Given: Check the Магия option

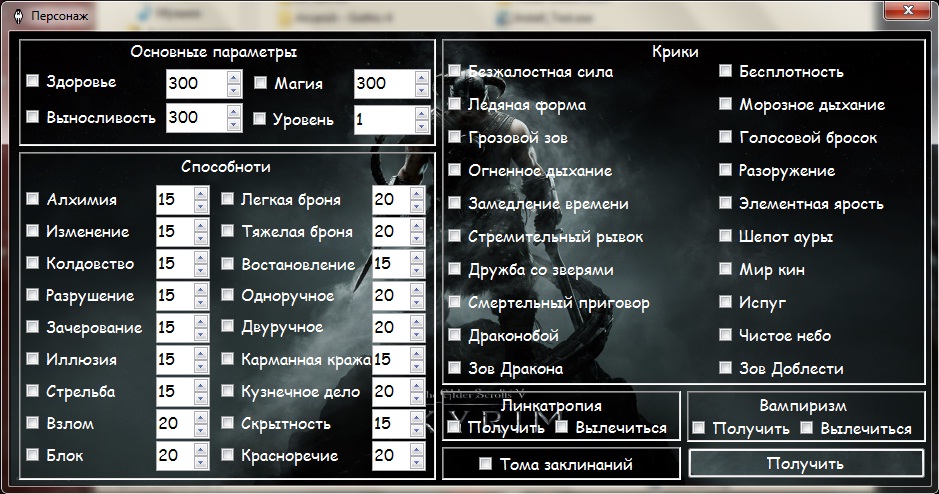Looking at the screenshot, I should coord(260,83).
